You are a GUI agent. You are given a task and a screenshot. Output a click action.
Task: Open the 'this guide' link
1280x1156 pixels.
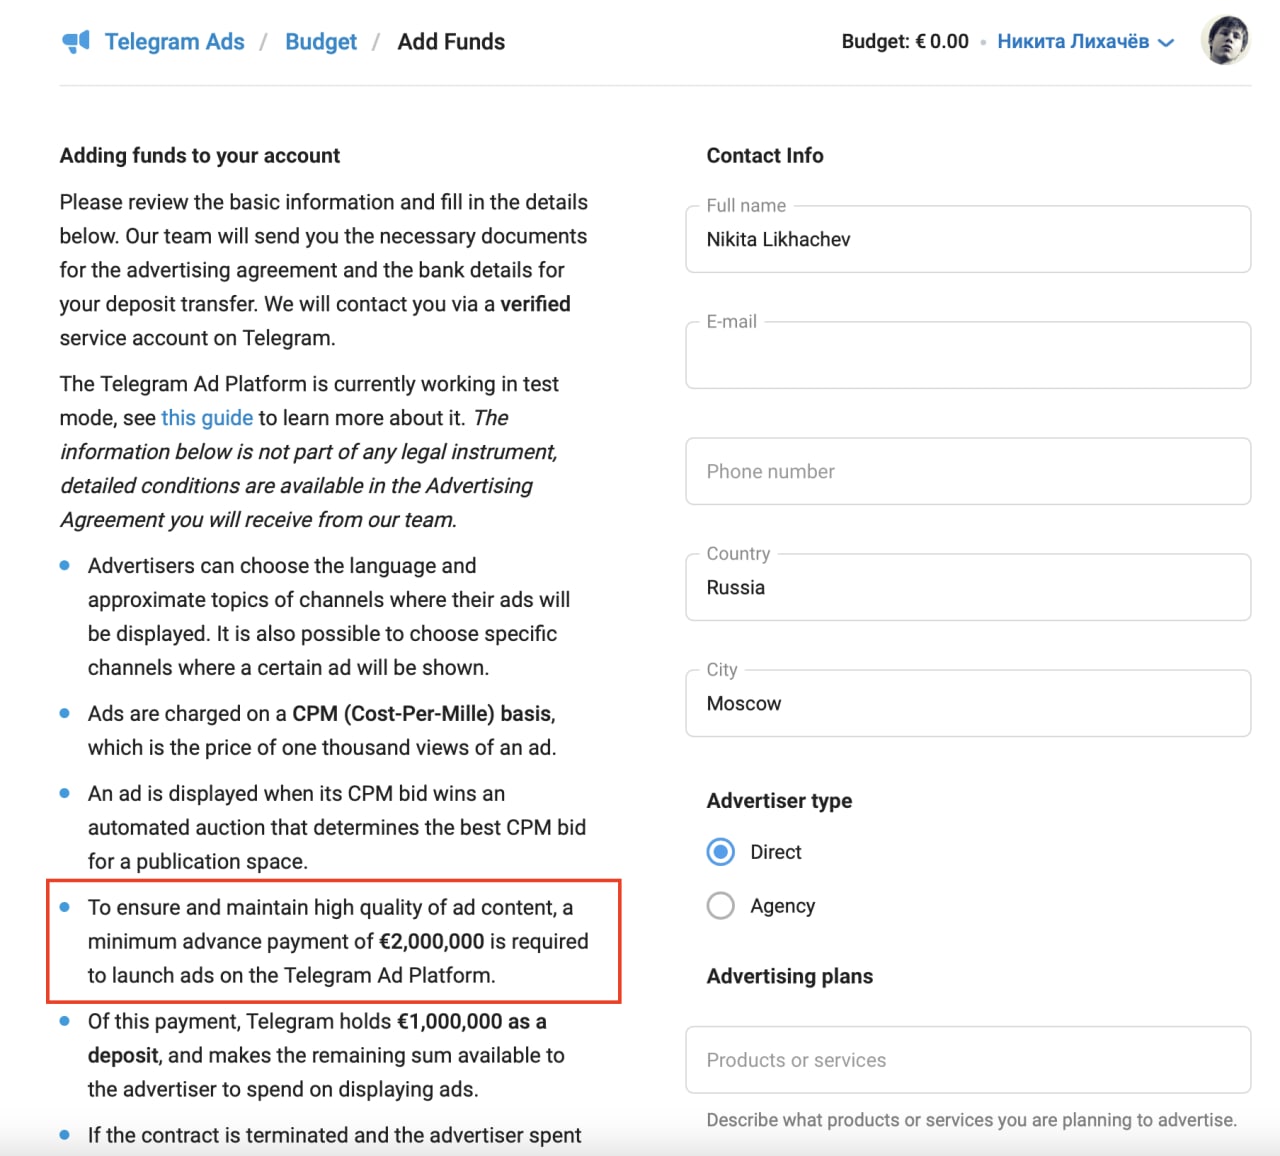pyautogui.click(x=207, y=418)
